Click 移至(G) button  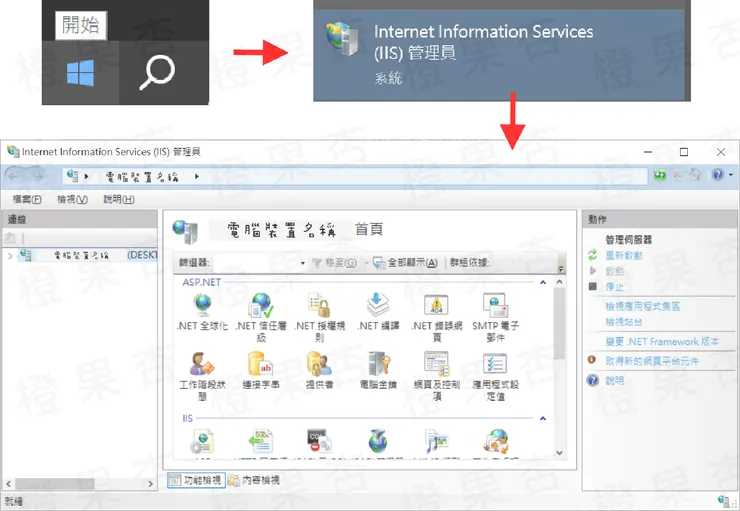tap(335, 263)
